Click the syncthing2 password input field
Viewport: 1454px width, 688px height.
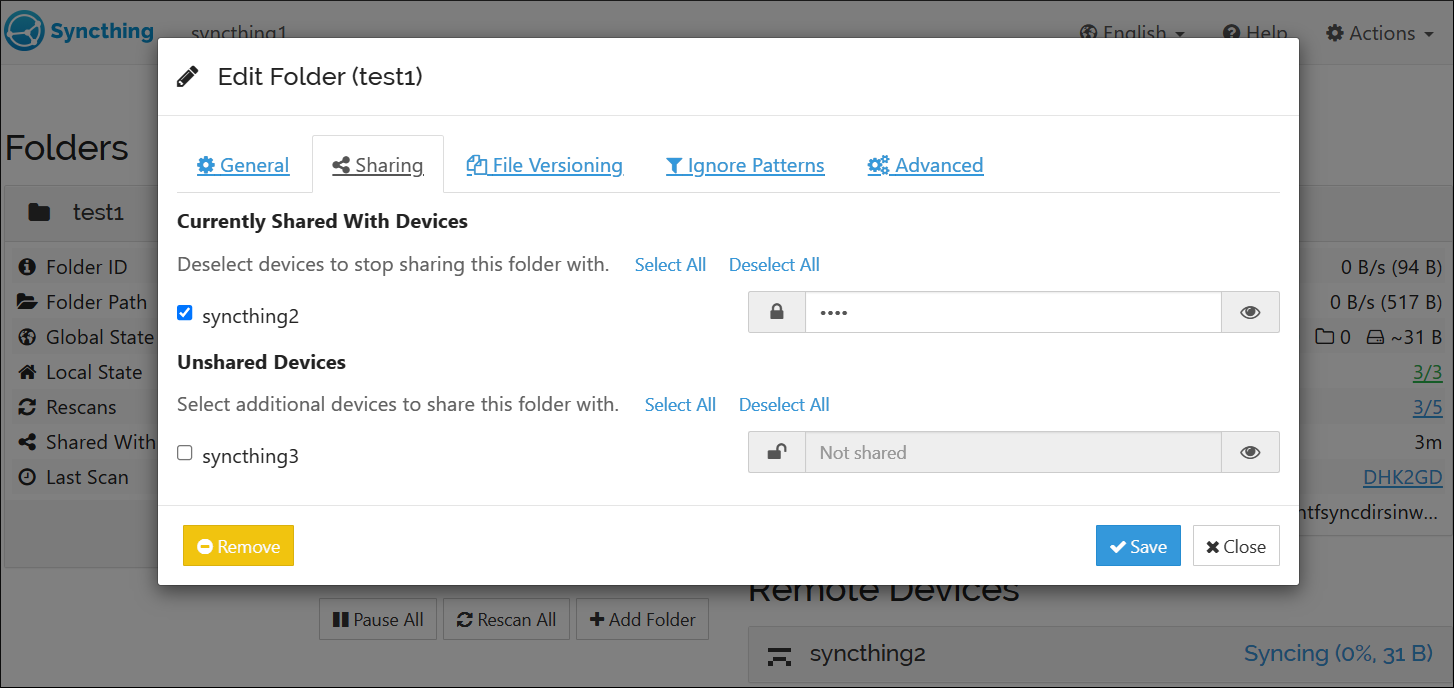[1013, 312]
